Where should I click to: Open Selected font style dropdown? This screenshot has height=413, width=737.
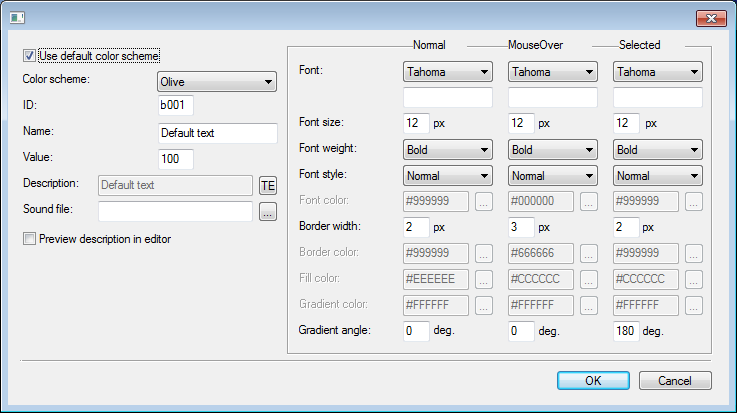(x=657, y=175)
